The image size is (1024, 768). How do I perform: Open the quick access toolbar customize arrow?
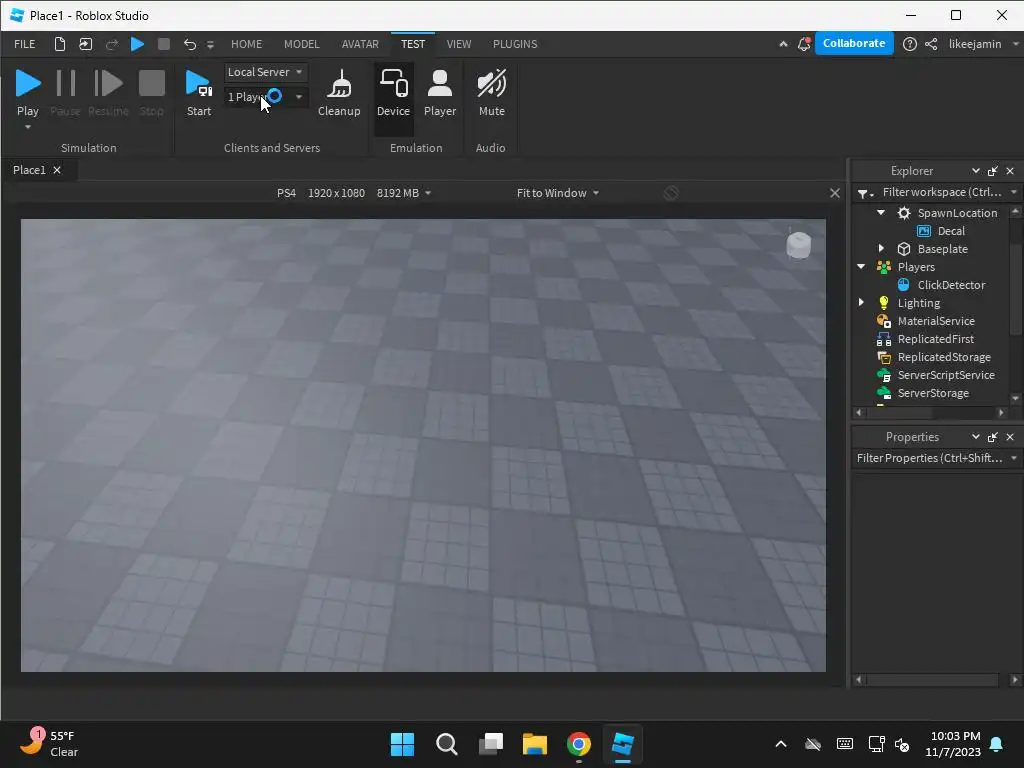pos(210,44)
